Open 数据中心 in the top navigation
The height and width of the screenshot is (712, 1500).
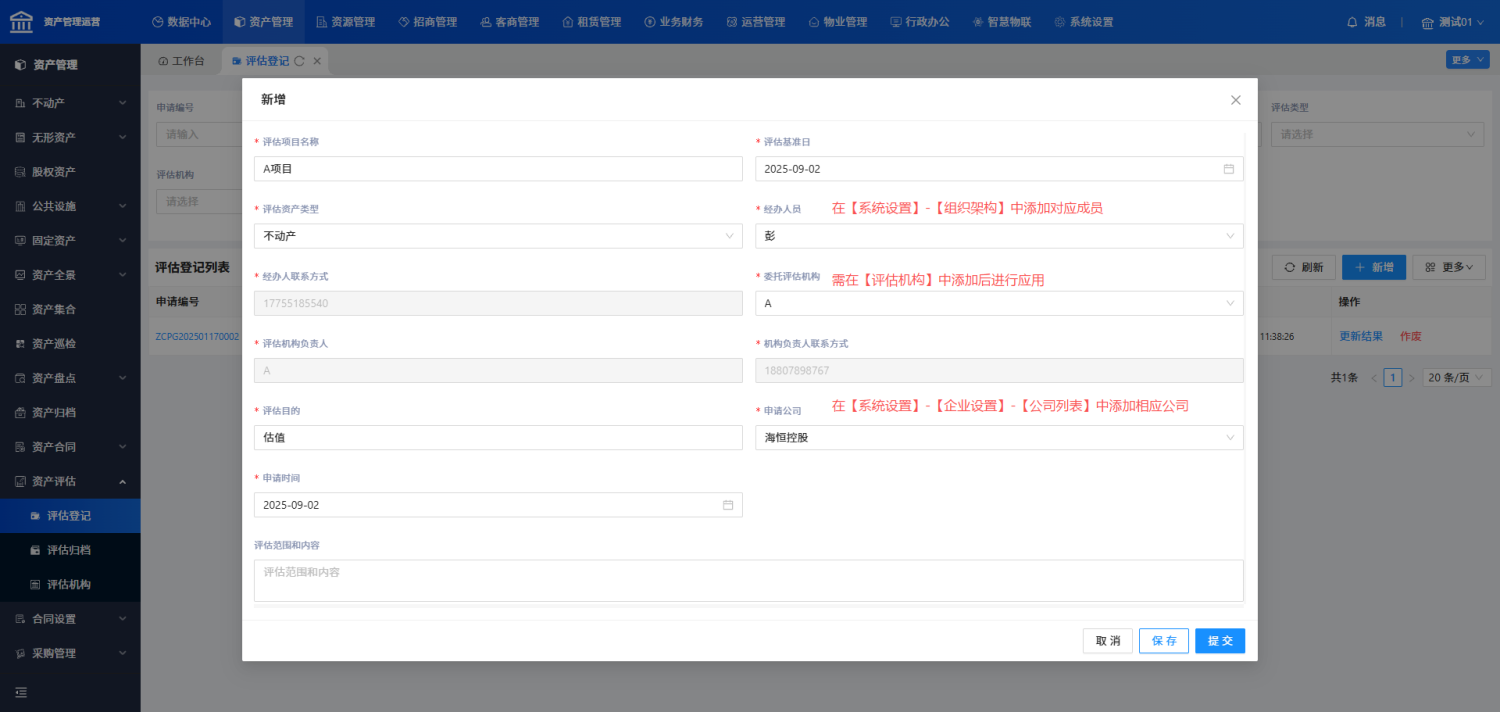point(181,21)
